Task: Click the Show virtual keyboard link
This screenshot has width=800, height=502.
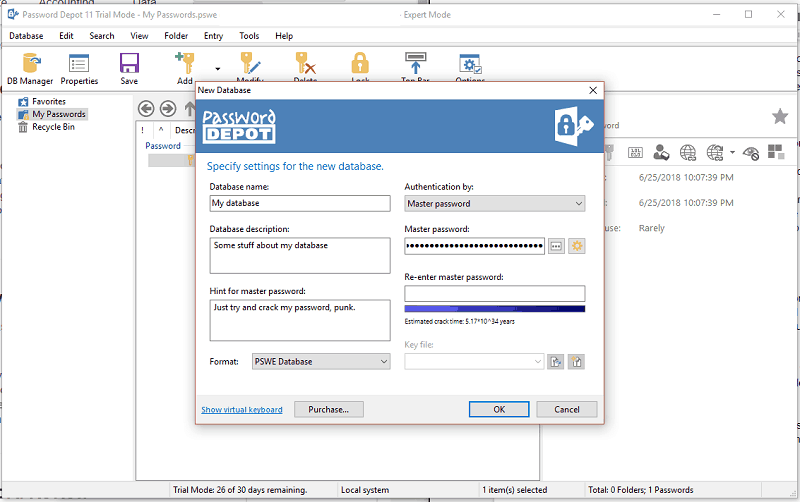Action: coord(242,410)
